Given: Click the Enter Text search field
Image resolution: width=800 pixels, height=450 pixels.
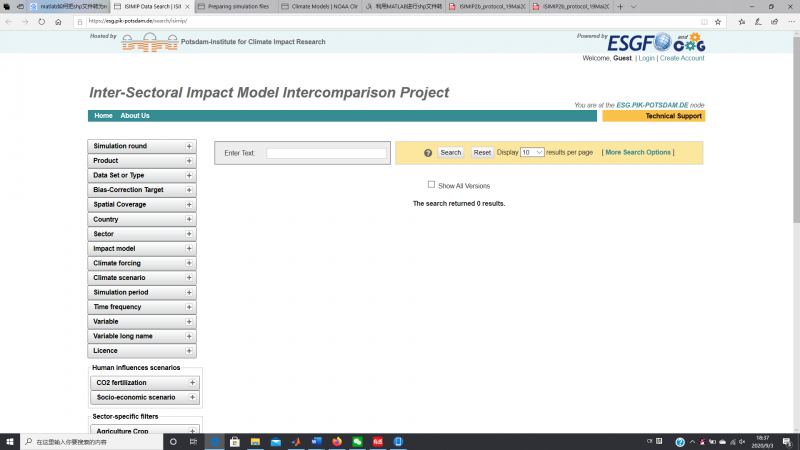Looking at the screenshot, I should pos(326,153).
